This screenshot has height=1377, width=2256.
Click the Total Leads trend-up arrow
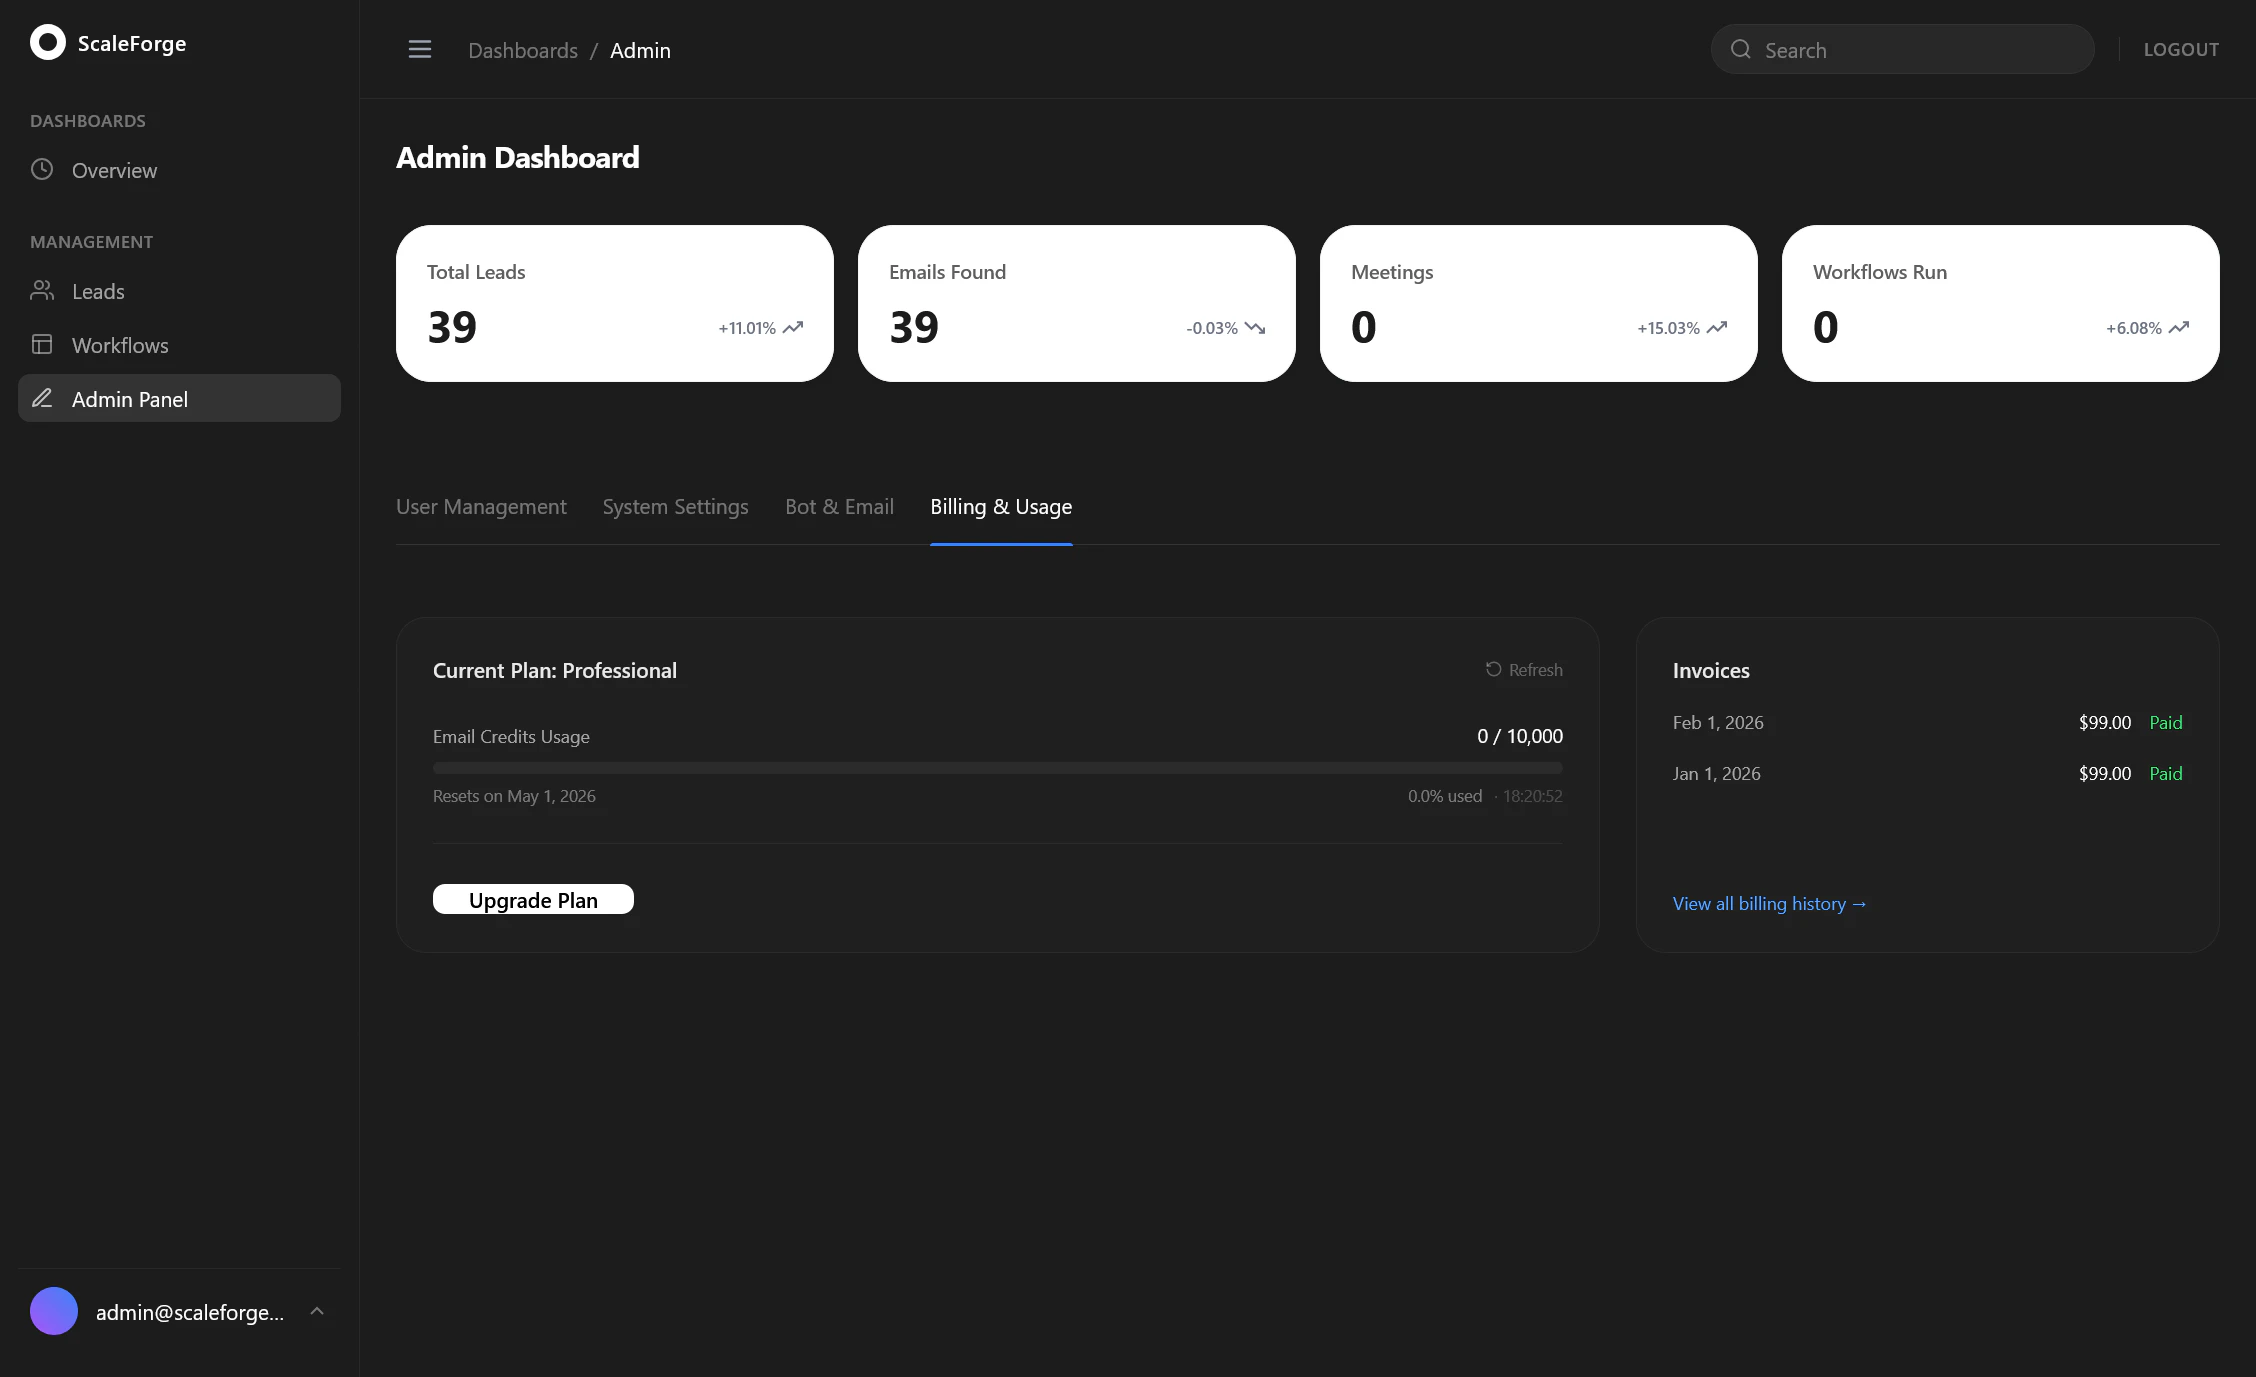(793, 328)
